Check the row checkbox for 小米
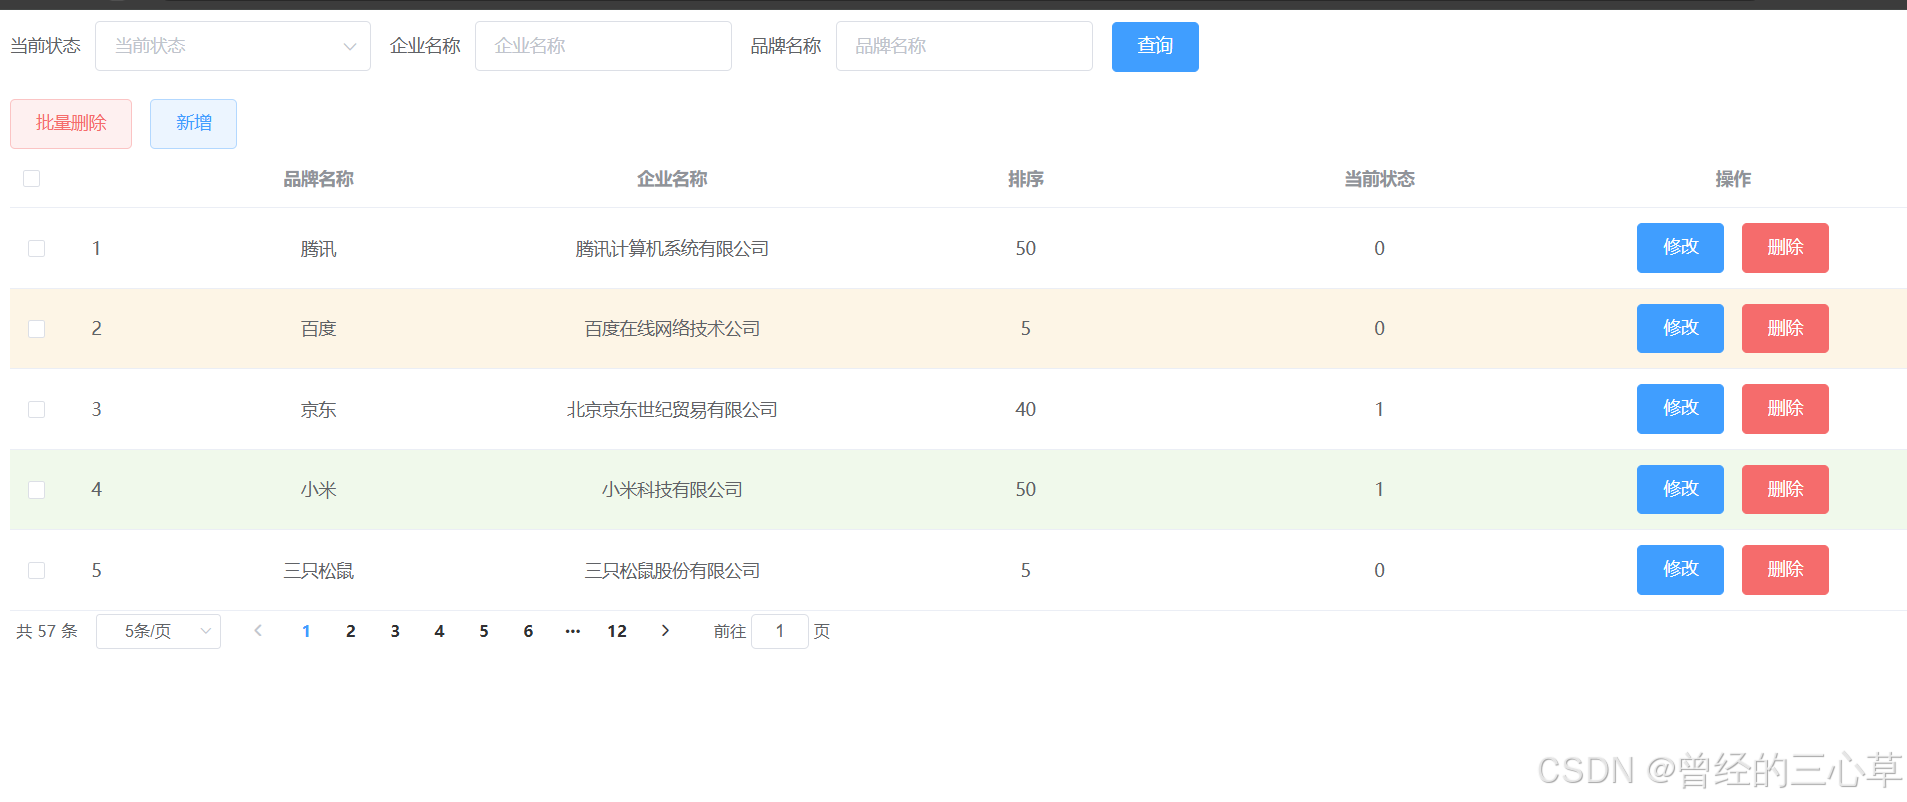1907x802 pixels. pyautogui.click(x=37, y=489)
